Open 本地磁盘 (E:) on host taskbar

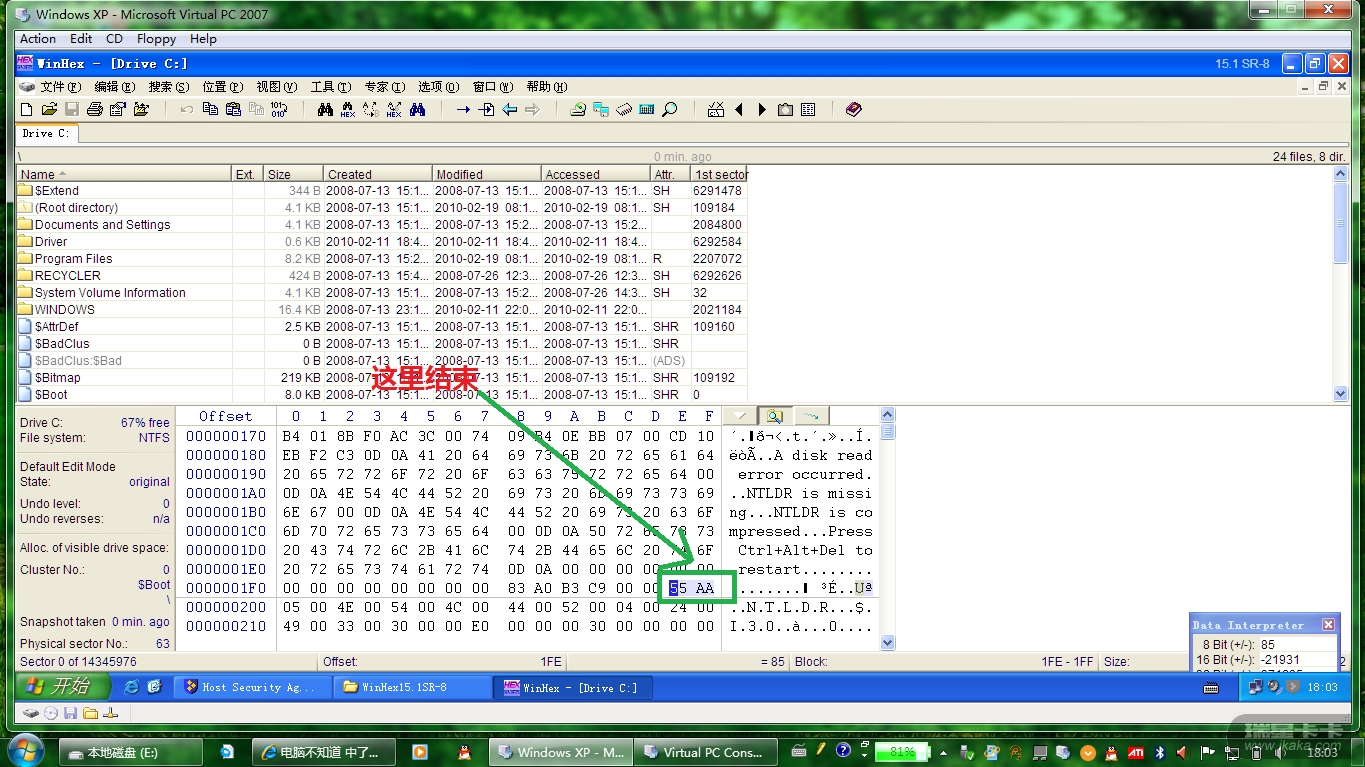click(130, 752)
